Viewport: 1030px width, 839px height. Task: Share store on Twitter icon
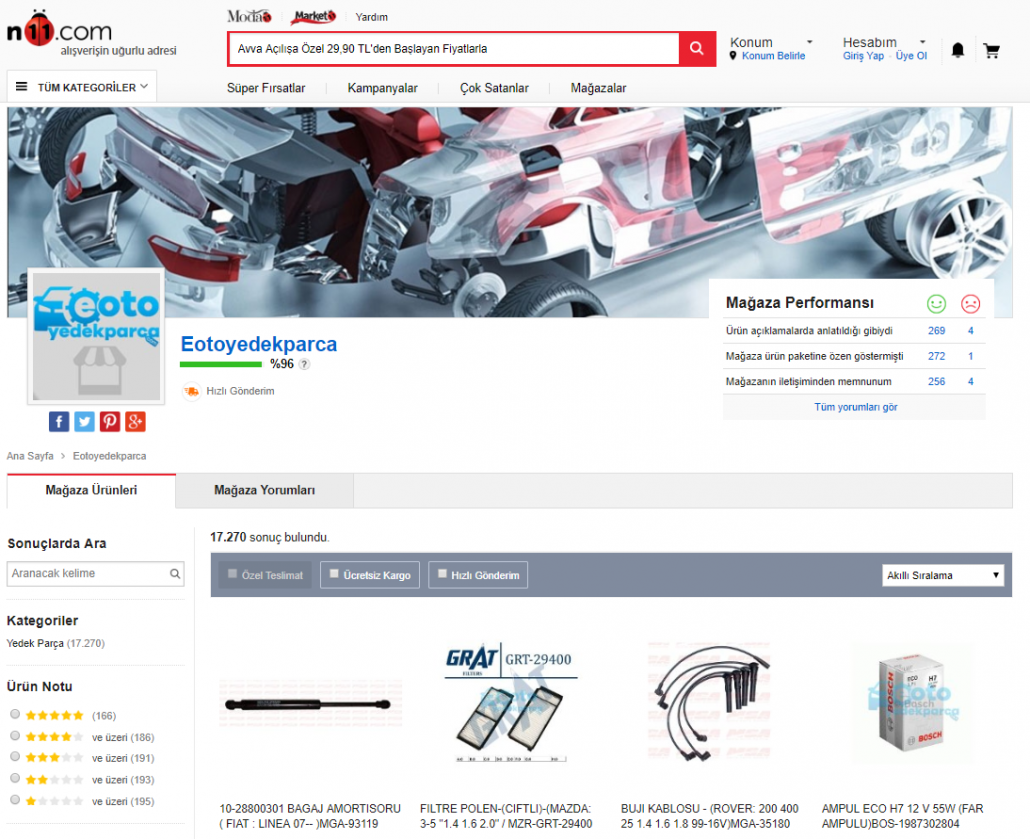(84, 421)
